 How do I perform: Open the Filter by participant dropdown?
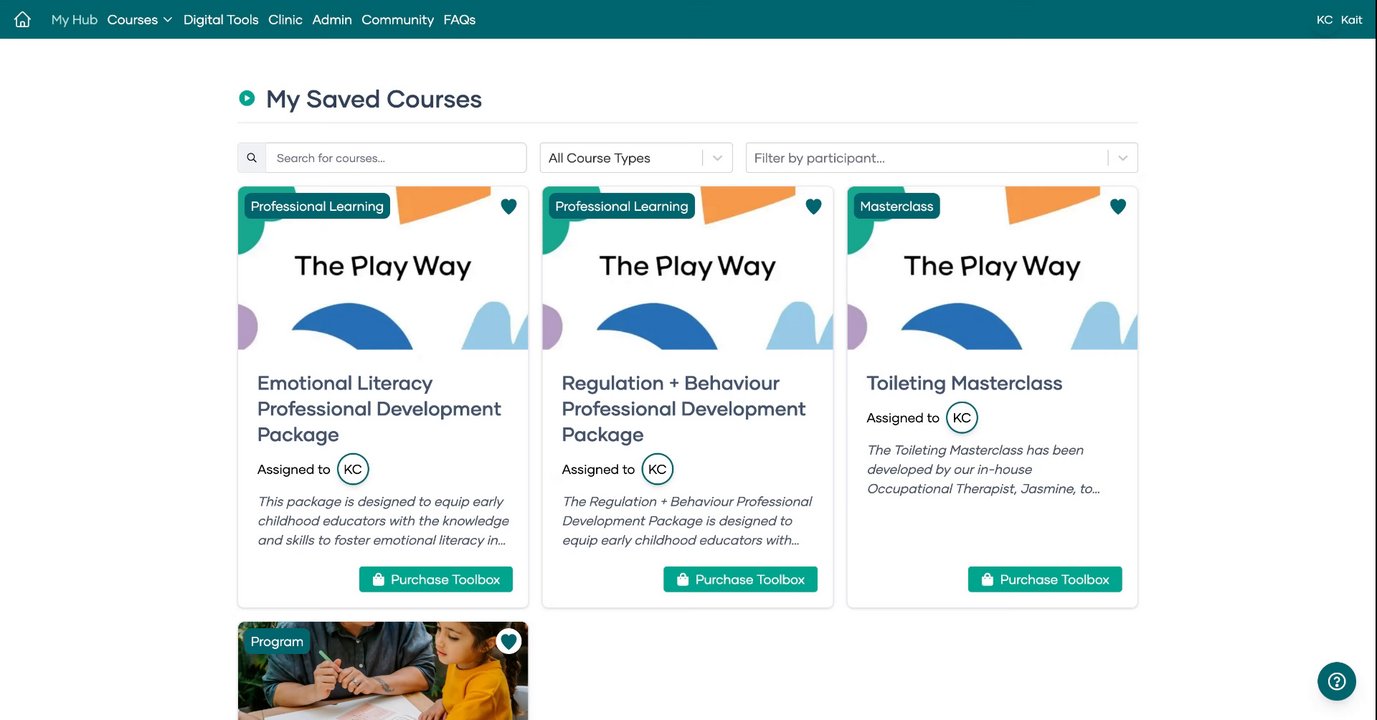(941, 158)
